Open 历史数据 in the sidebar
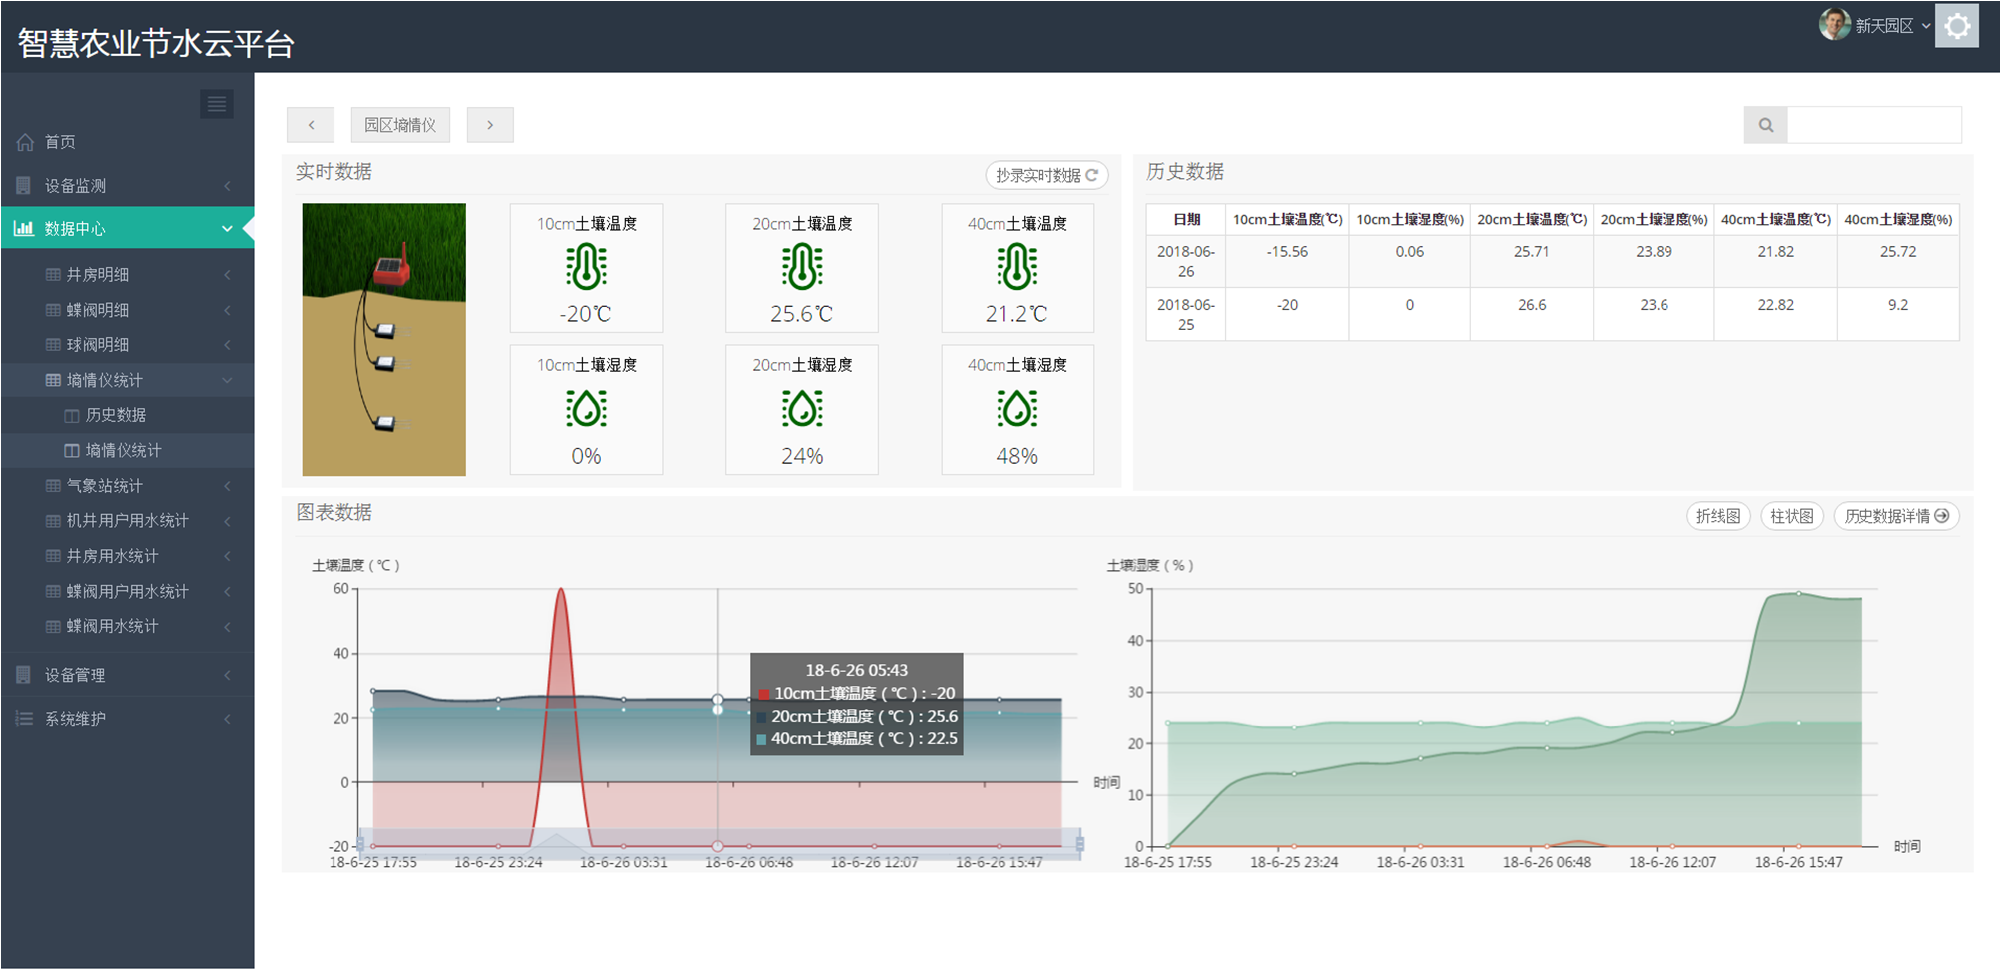2001x972 pixels. pos(116,415)
